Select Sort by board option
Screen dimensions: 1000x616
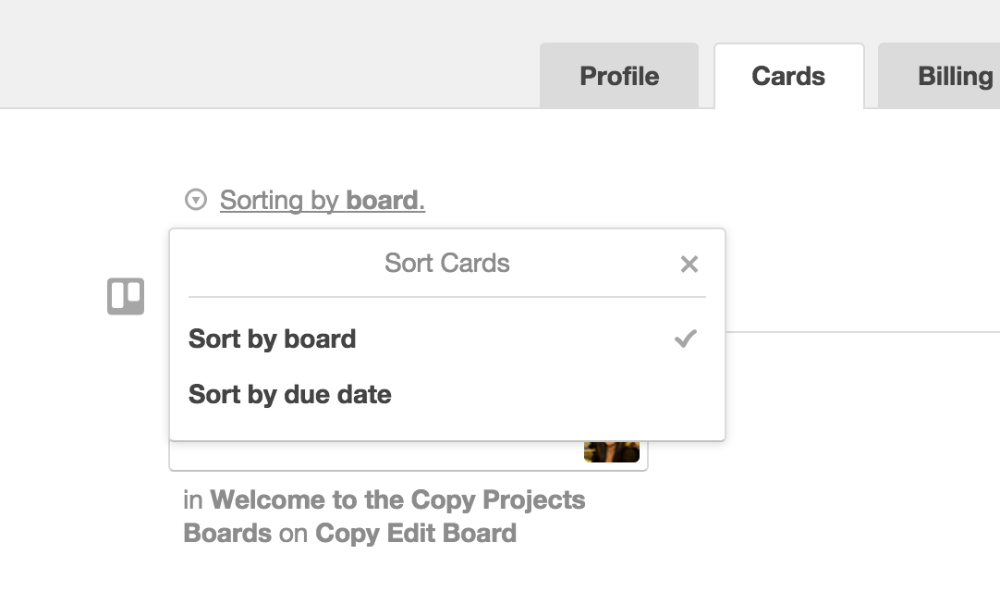pos(272,339)
